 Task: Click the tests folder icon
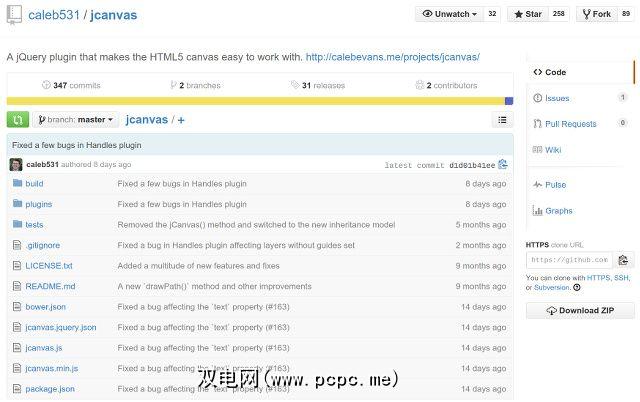pos(17,224)
